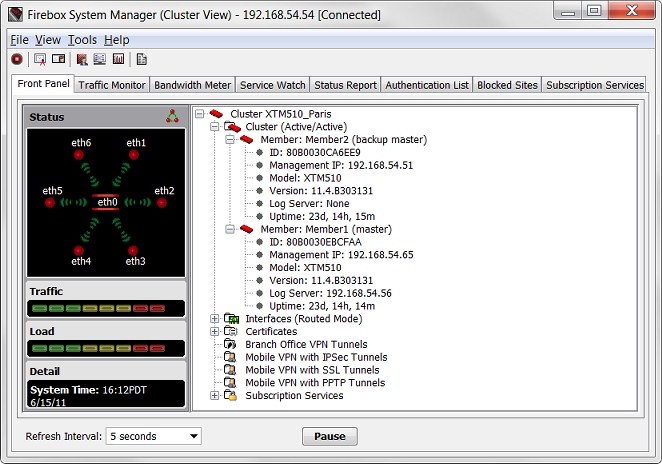Screen dimensions: 662x464
Task: Click the certificate ribbon toolbar icon
Action: (40, 60)
